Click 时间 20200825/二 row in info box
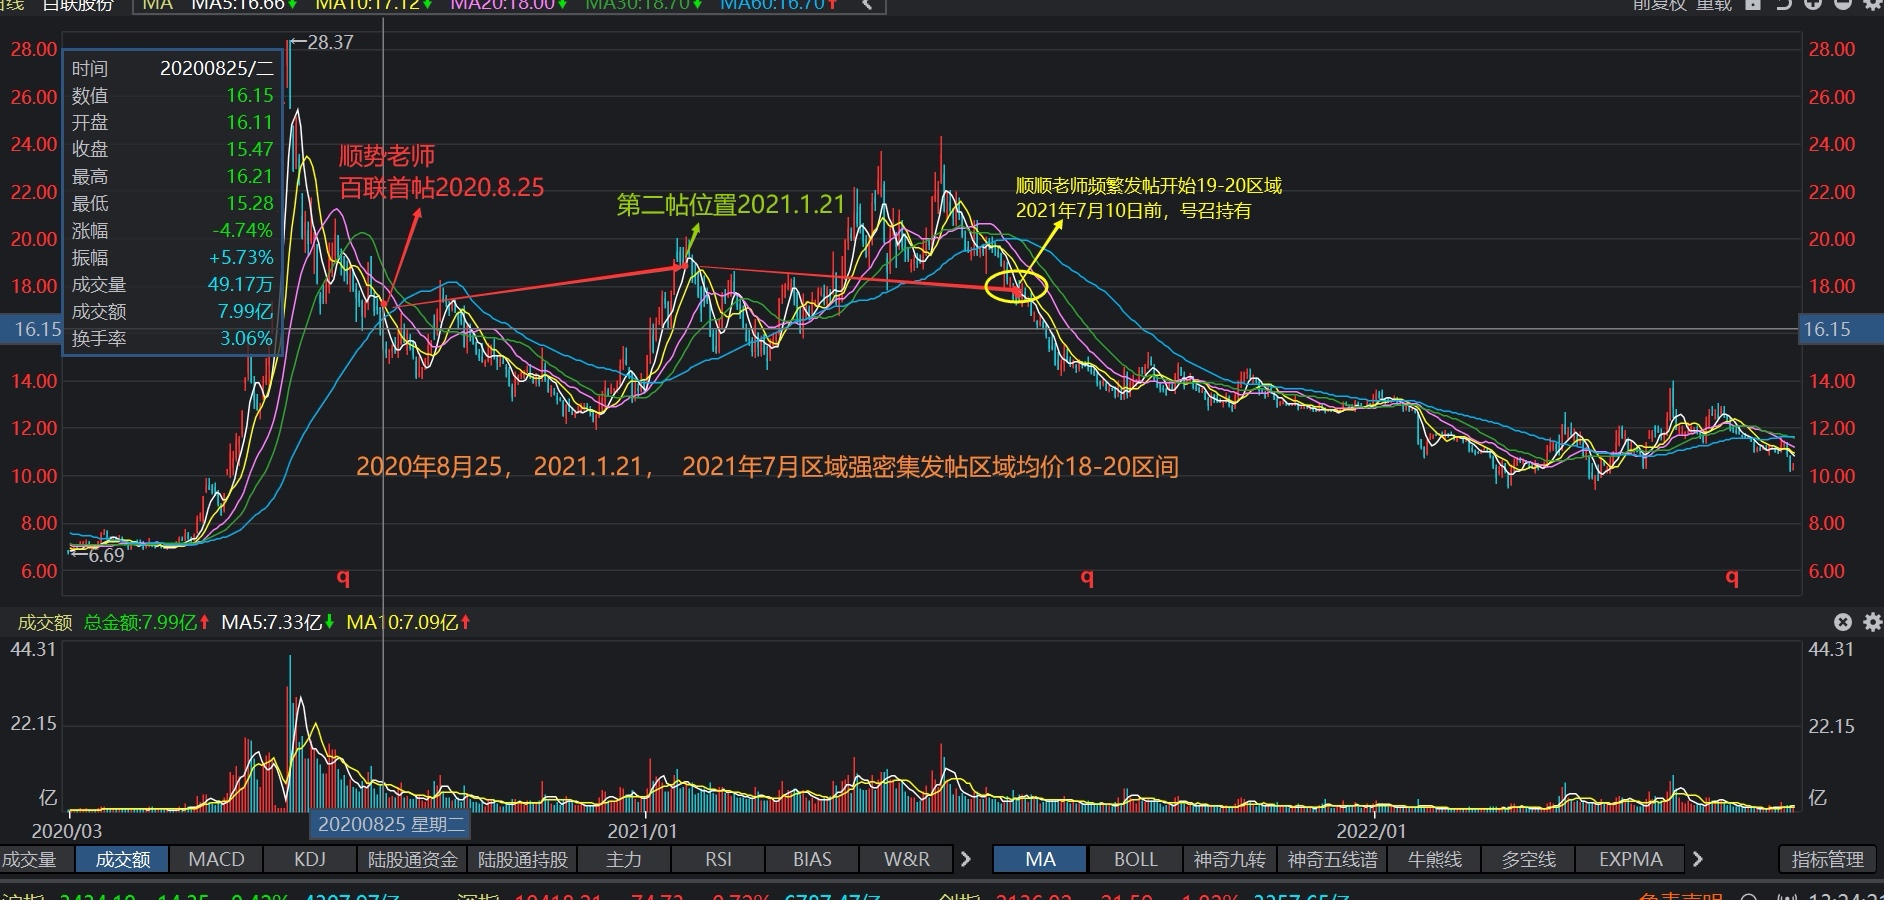 172,68
